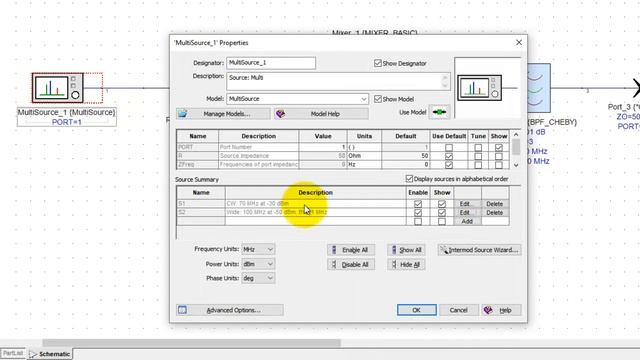Click the dialog Help button

pos(501,310)
